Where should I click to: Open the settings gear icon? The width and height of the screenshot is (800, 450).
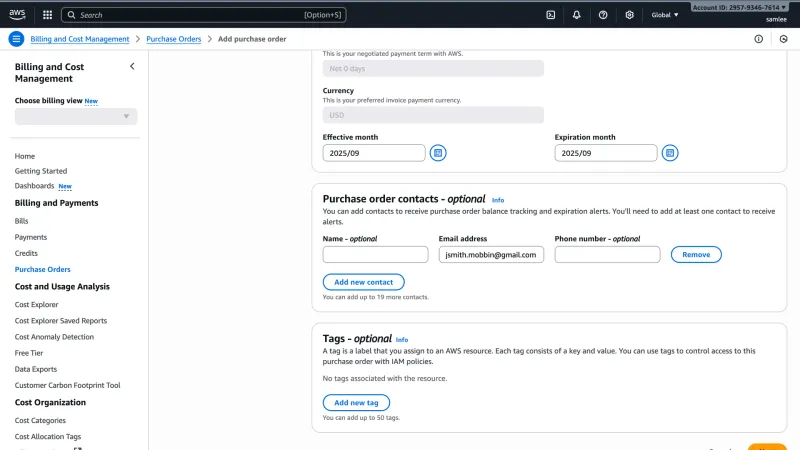[630, 15]
